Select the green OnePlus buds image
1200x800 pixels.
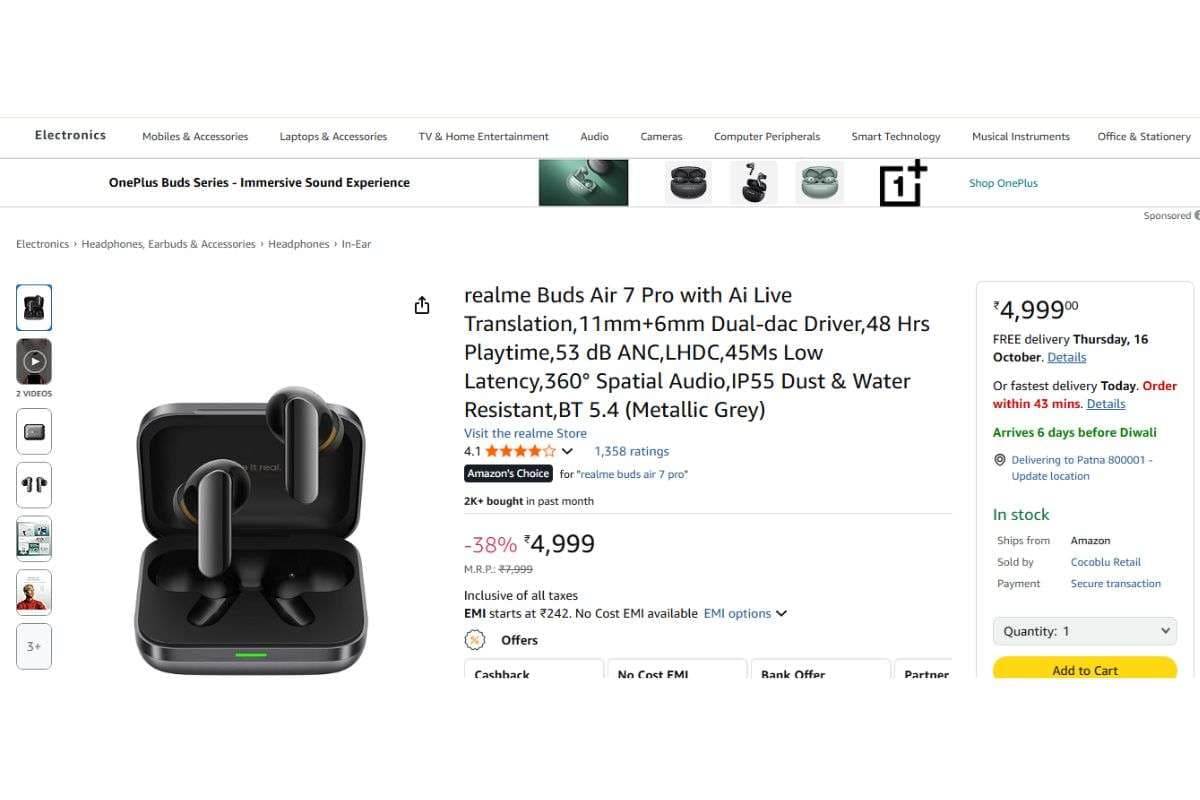point(819,183)
